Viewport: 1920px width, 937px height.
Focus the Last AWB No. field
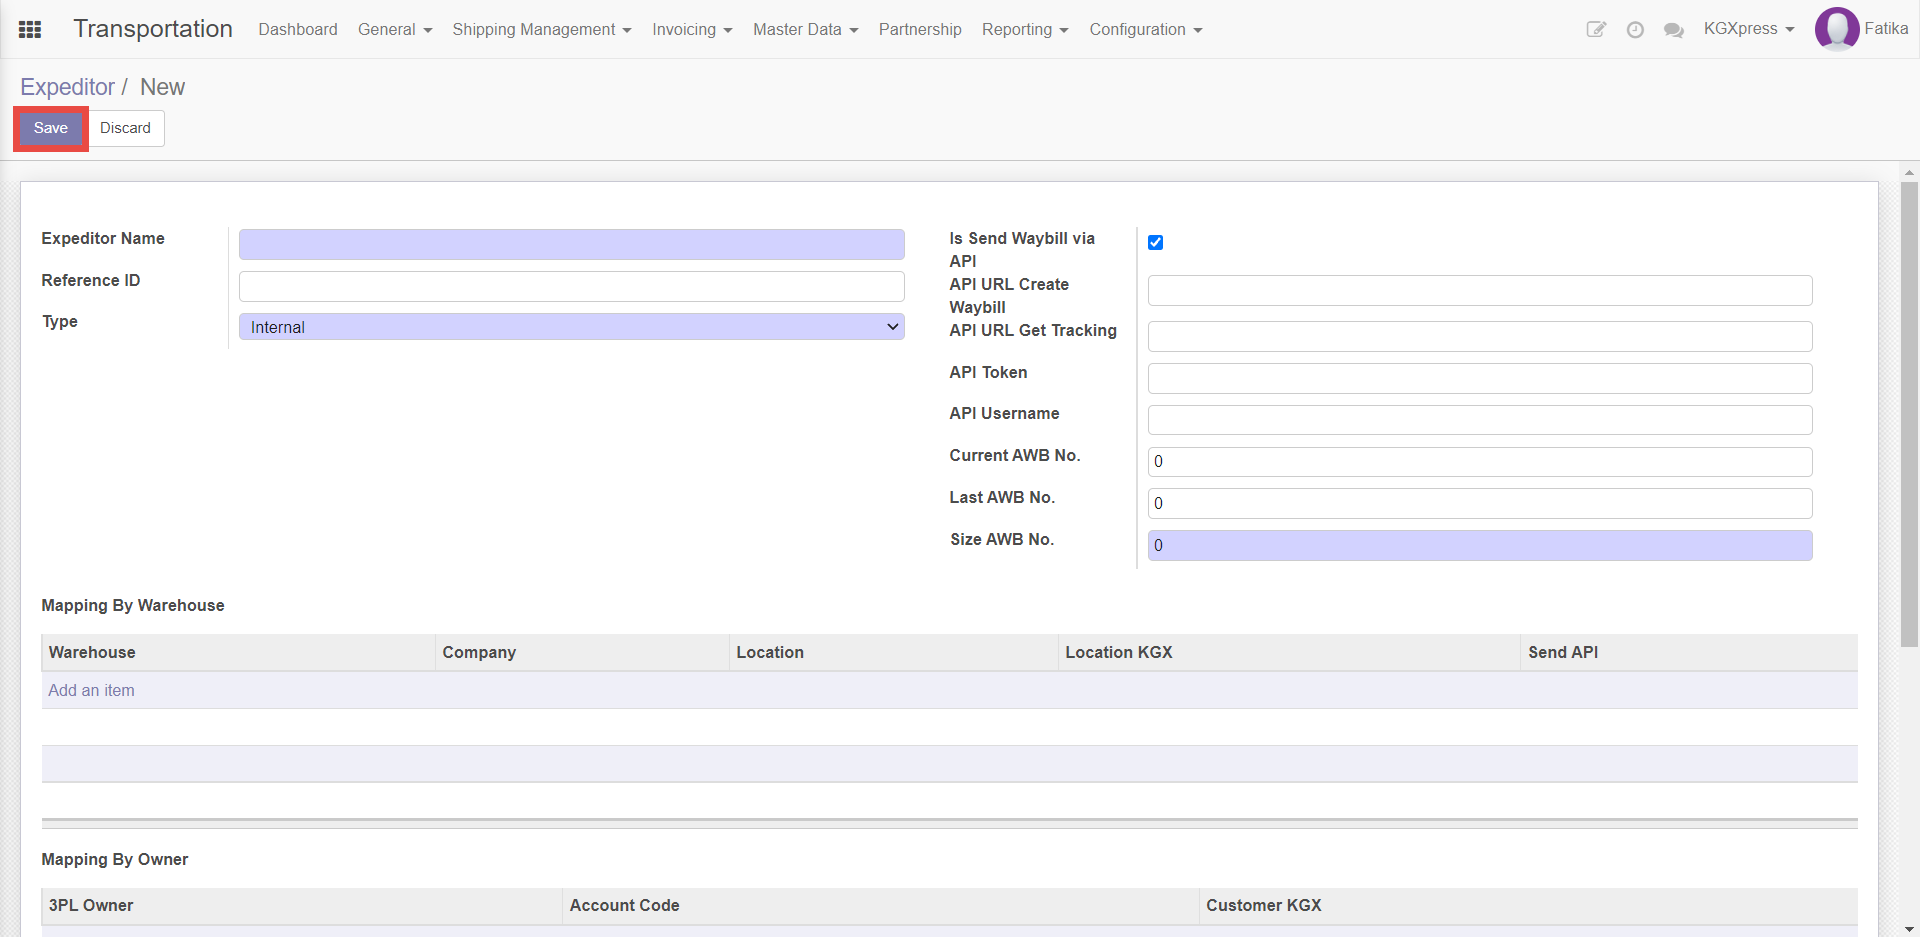[1480, 503]
